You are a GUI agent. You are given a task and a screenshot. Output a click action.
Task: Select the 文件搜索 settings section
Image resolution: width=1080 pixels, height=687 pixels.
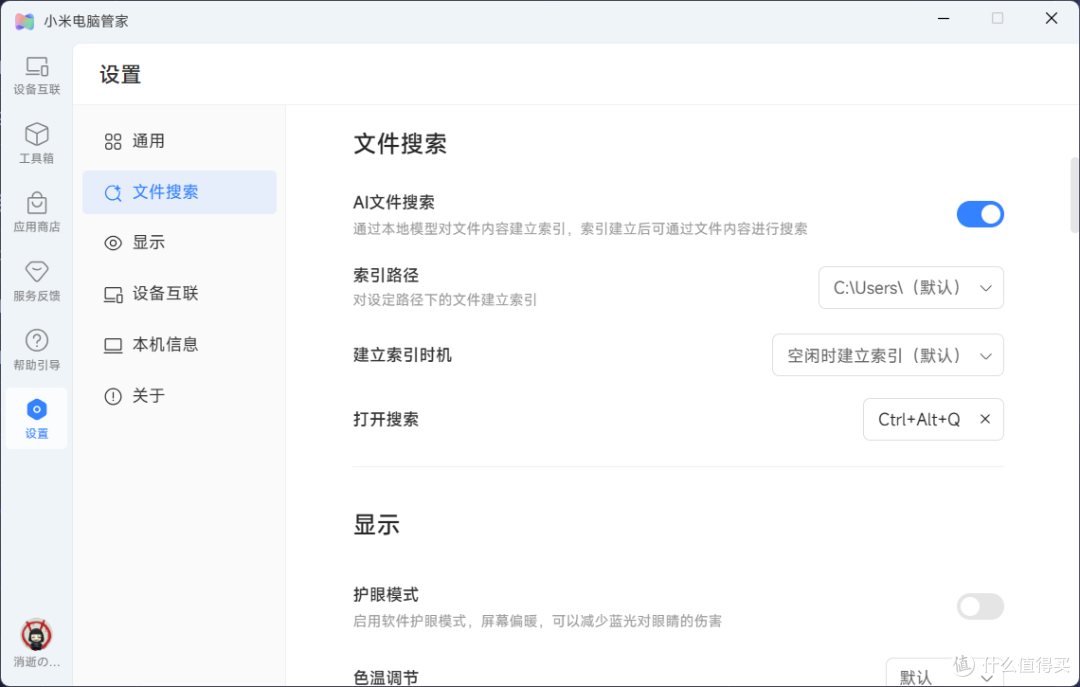pos(179,192)
